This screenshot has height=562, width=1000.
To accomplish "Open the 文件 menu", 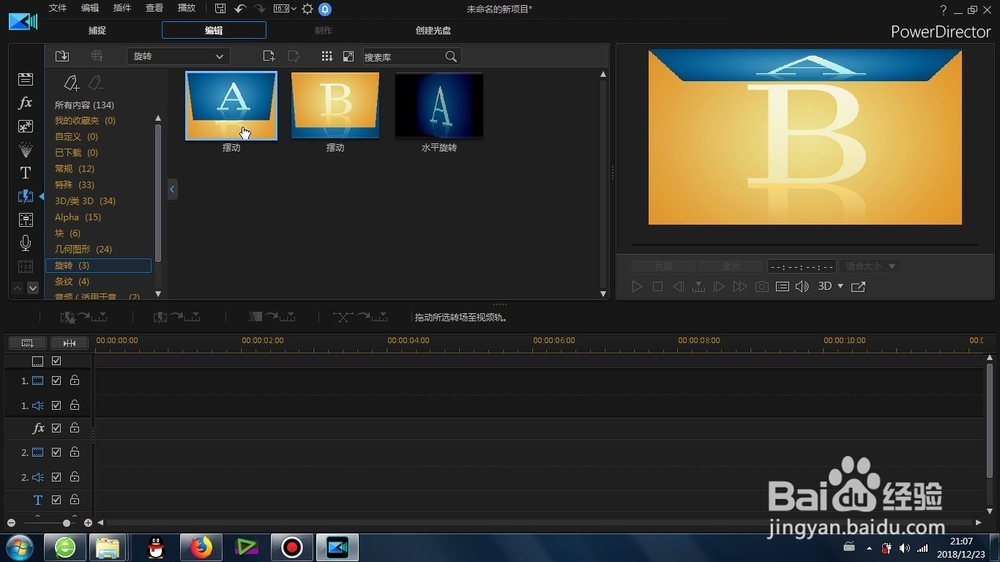I will coord(57,8).
